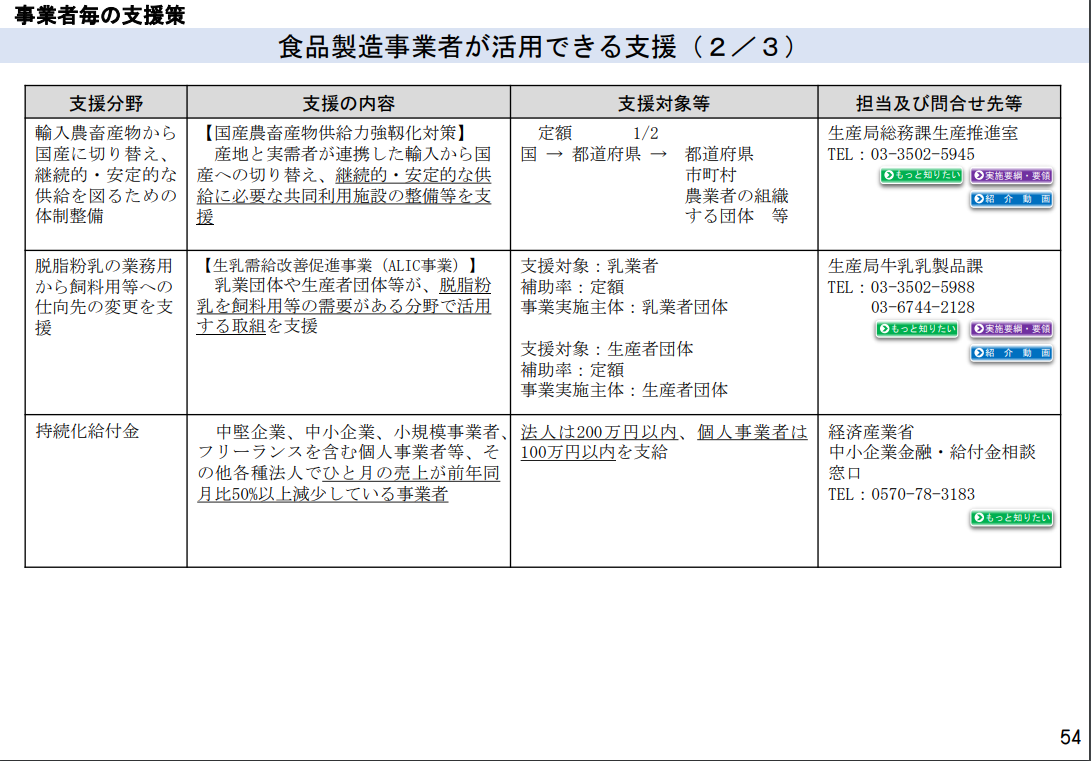1091x761 pixels.
Task: Click the 担当及び問合せ先等 column header
Action: tap(939, 103)
